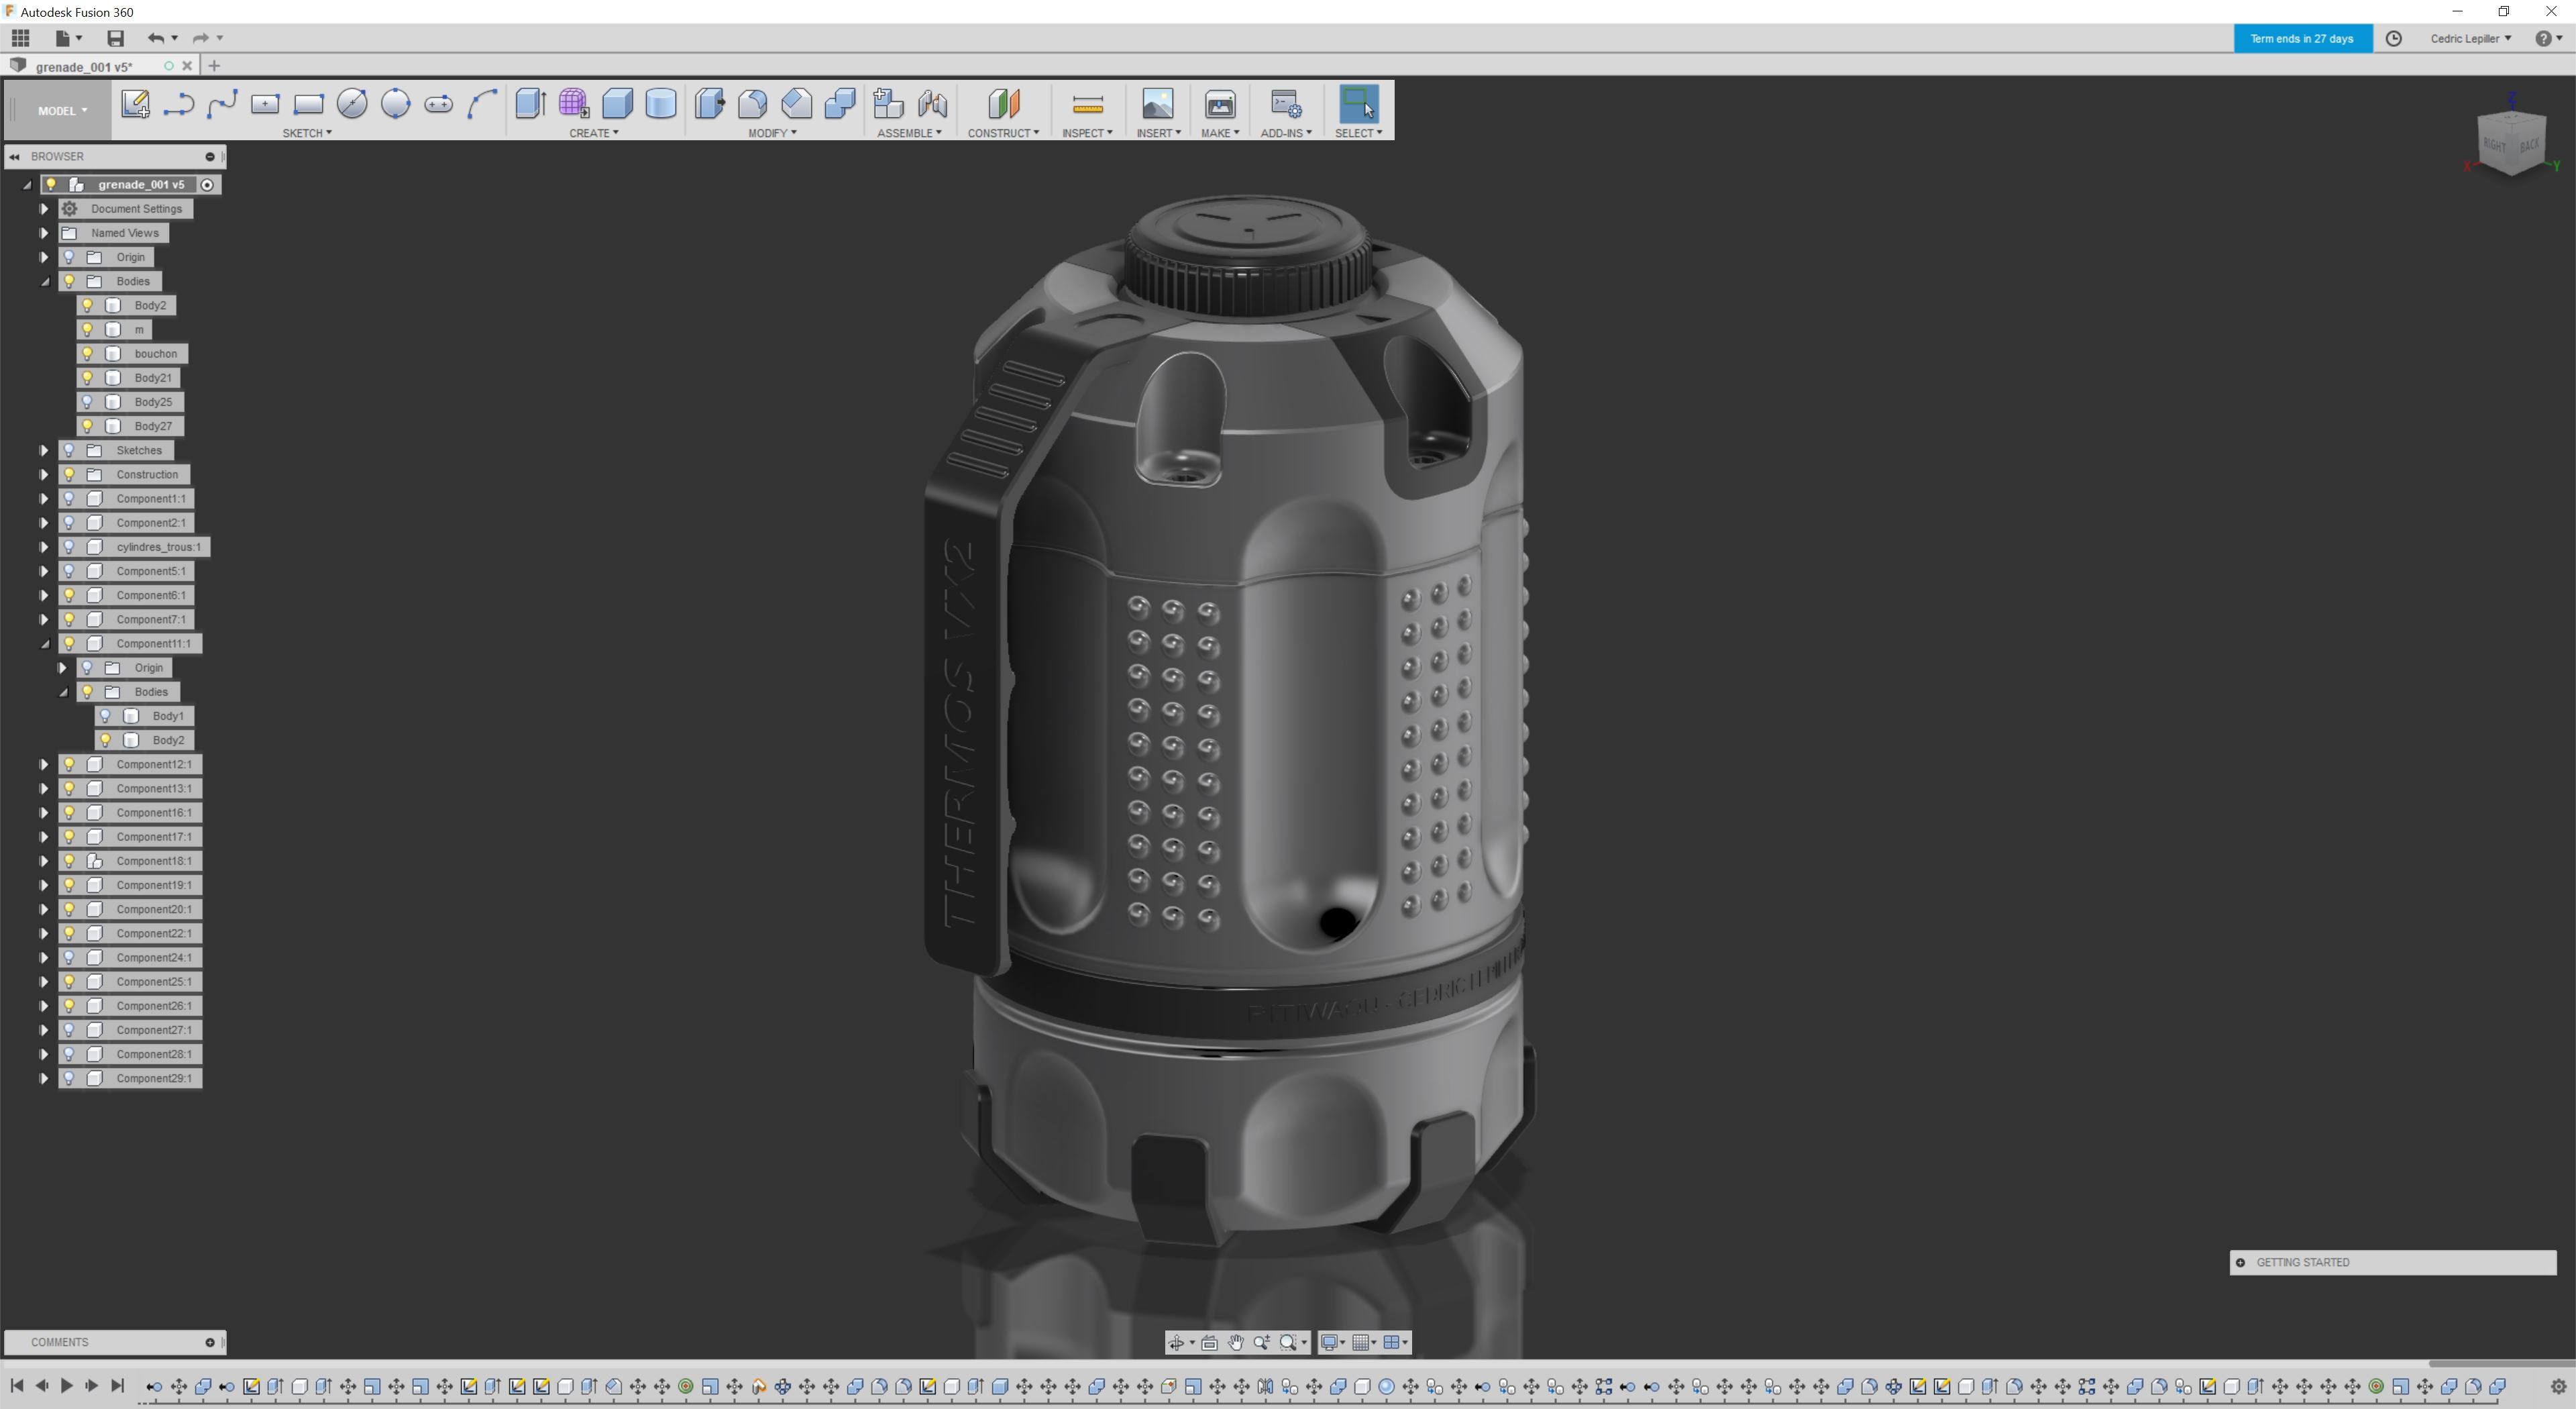This screenshot has height=1409, width=2576.
Task: Toggle visibility bulb of Body25
Action: [x=87, y=402]
